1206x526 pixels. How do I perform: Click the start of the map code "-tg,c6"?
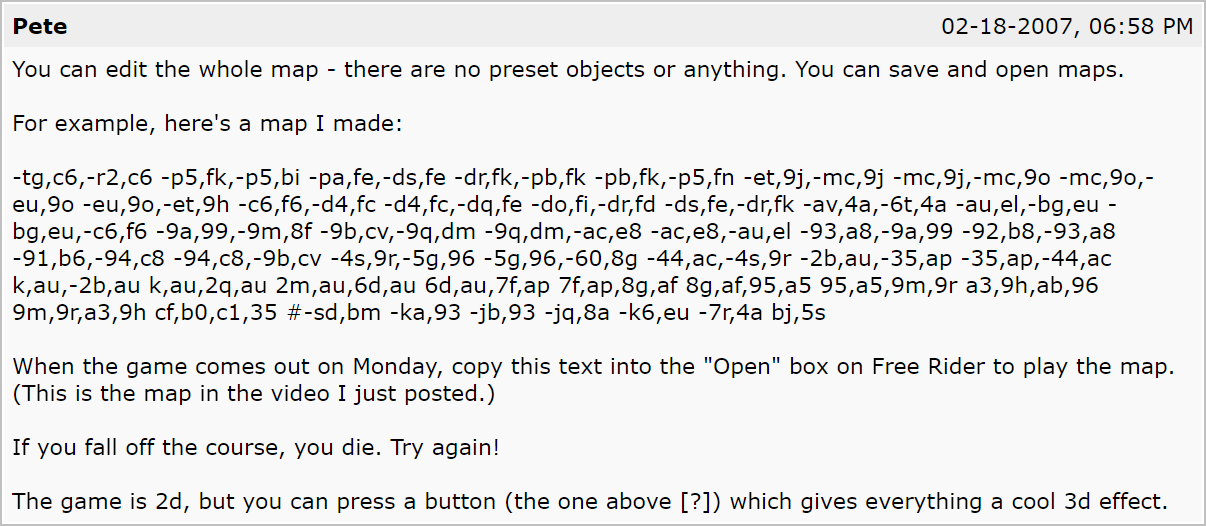click(45, 179)
